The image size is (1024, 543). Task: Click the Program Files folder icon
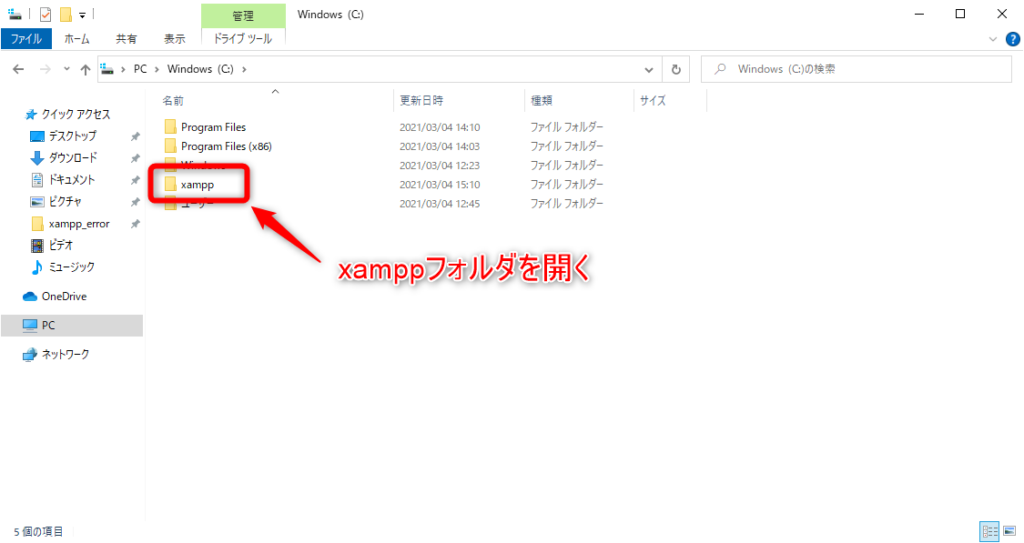(x=170, y=127)
